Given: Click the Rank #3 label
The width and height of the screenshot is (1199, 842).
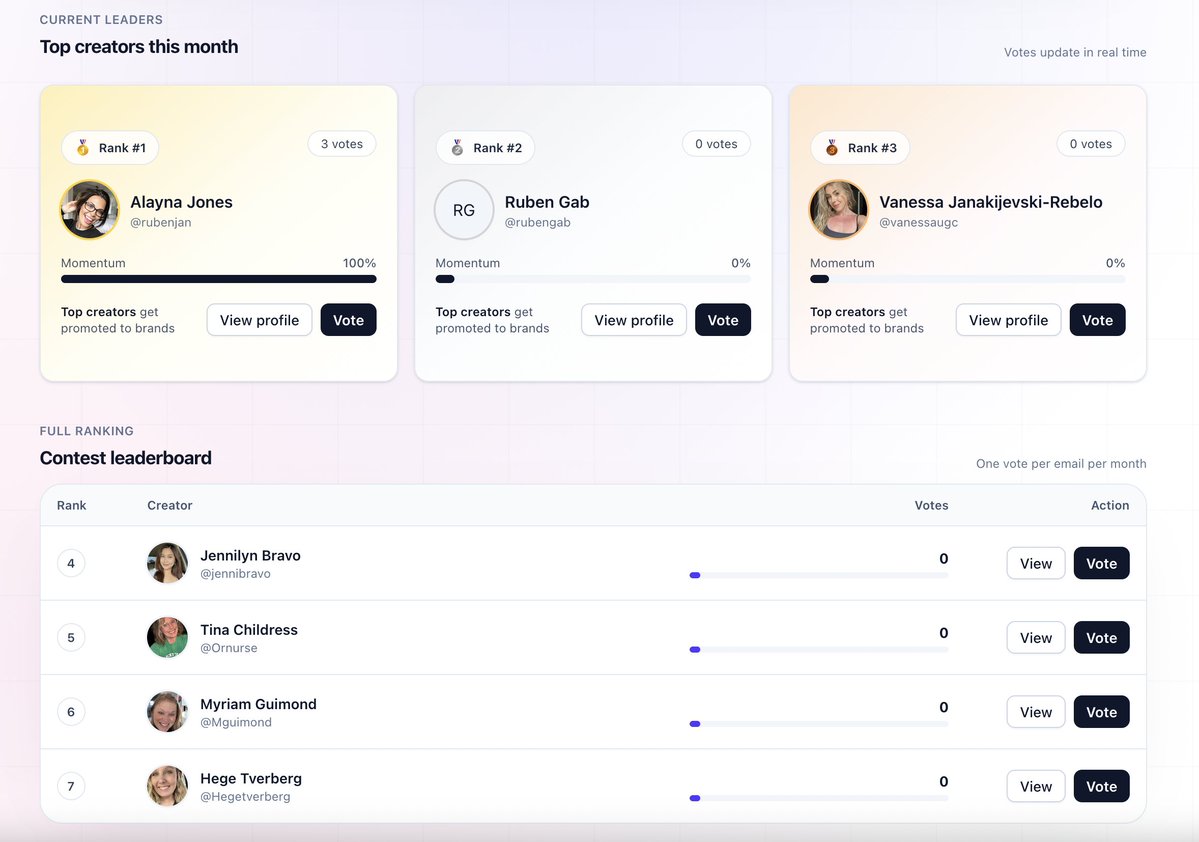Looking at the screenshot, I should [x=872, y=148].
